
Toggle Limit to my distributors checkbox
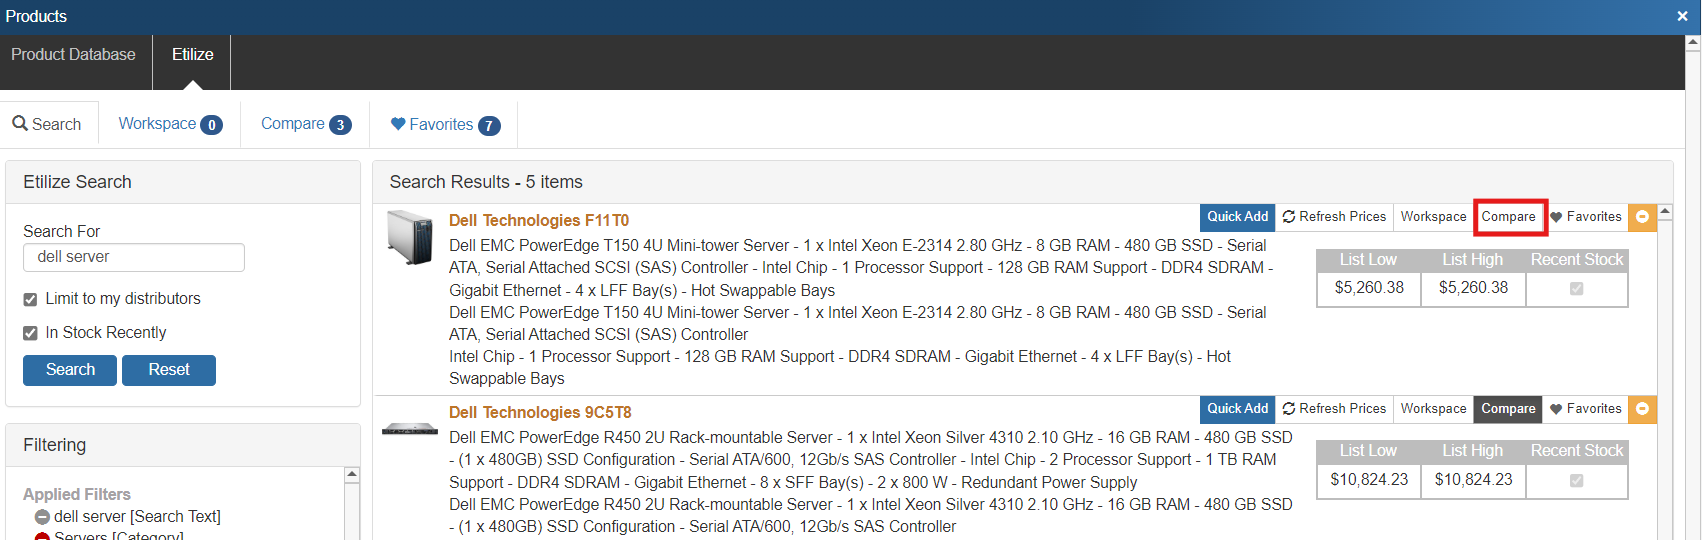(30, 299)
